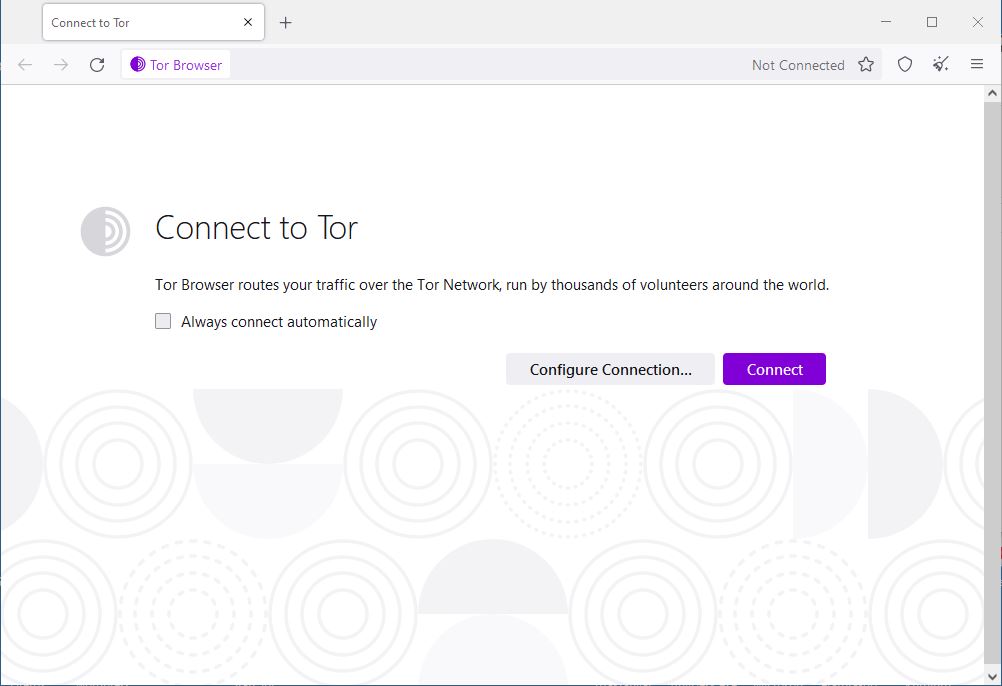Open the security level shield icon
The height and width of the screenshot is (686, 1002).
pos(905,65)
